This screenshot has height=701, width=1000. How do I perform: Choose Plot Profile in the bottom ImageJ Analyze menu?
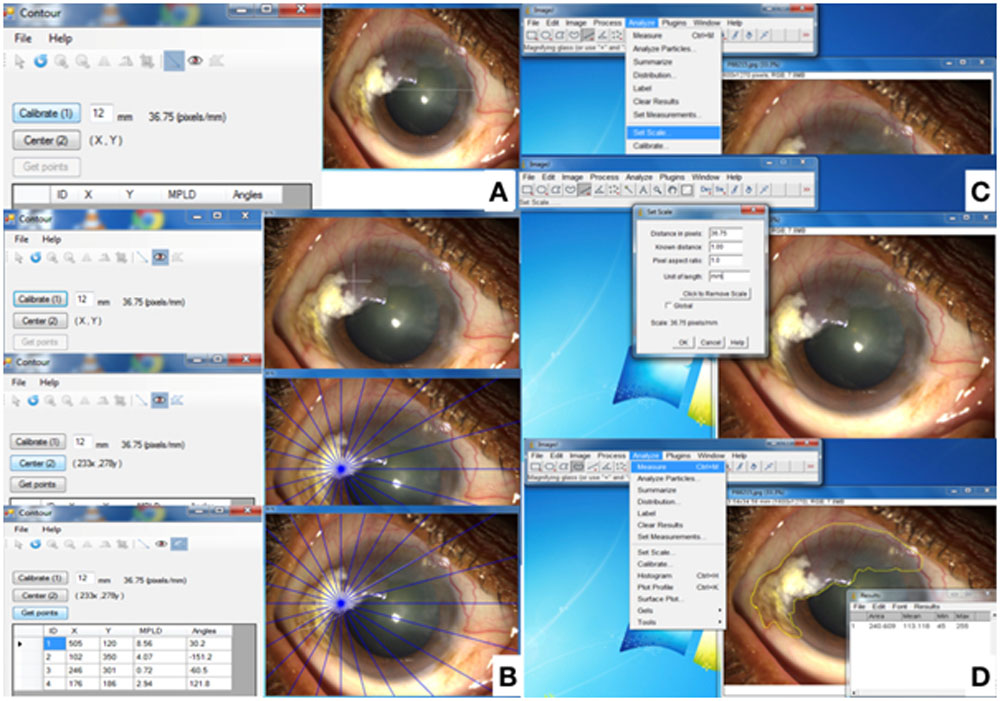(x=677, y=587)
